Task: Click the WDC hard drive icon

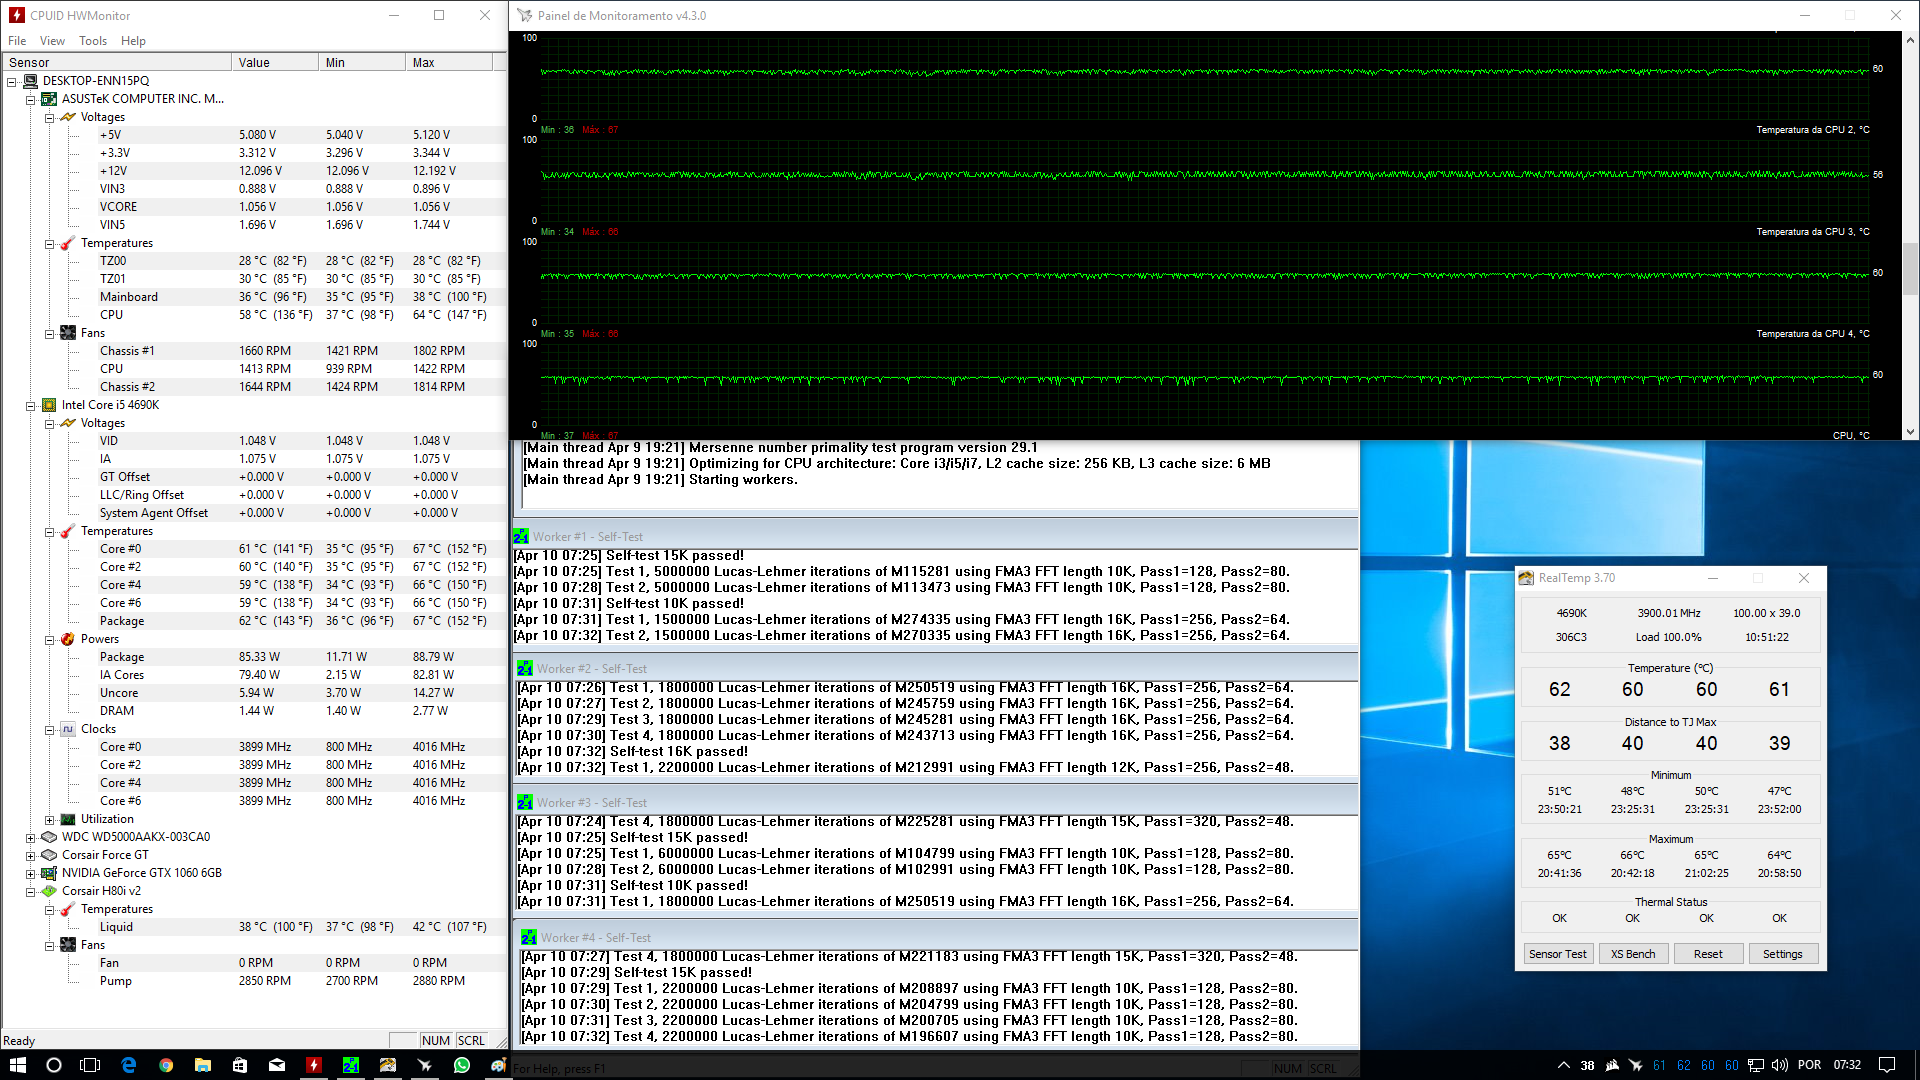Action: click(49, 837)
